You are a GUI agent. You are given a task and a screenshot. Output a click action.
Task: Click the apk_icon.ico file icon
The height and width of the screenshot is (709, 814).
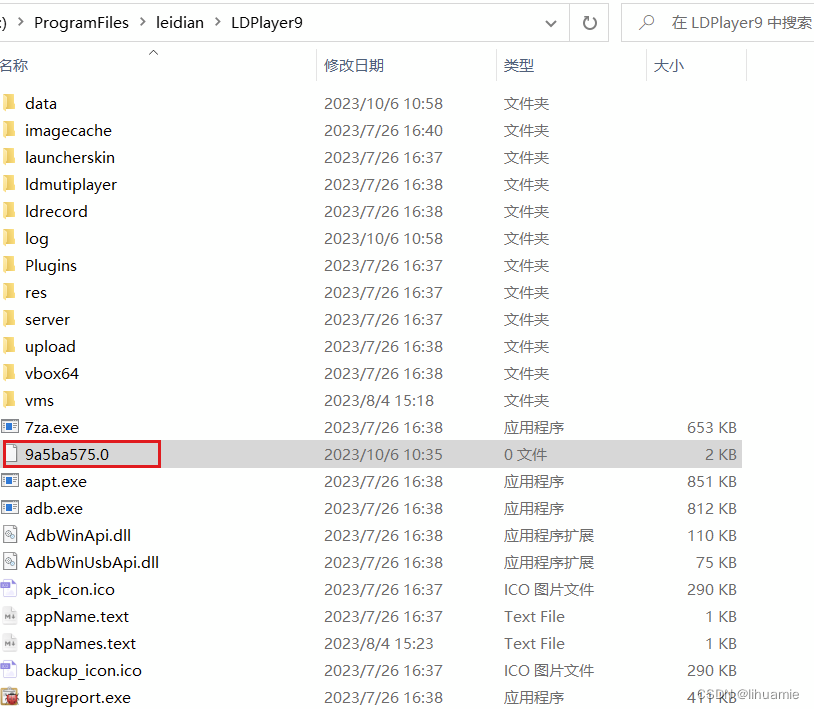pyautogui.click(x=9, y=589)
